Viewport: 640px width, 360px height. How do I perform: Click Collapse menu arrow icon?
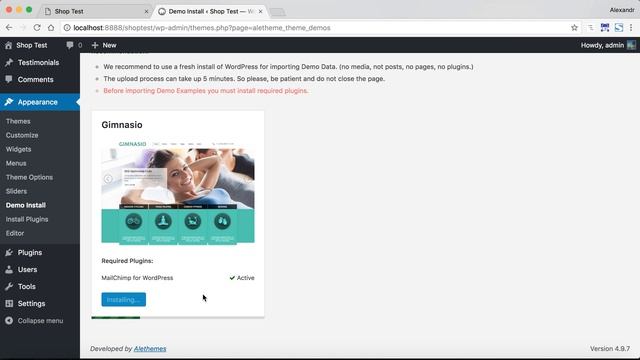coord(9,321)
